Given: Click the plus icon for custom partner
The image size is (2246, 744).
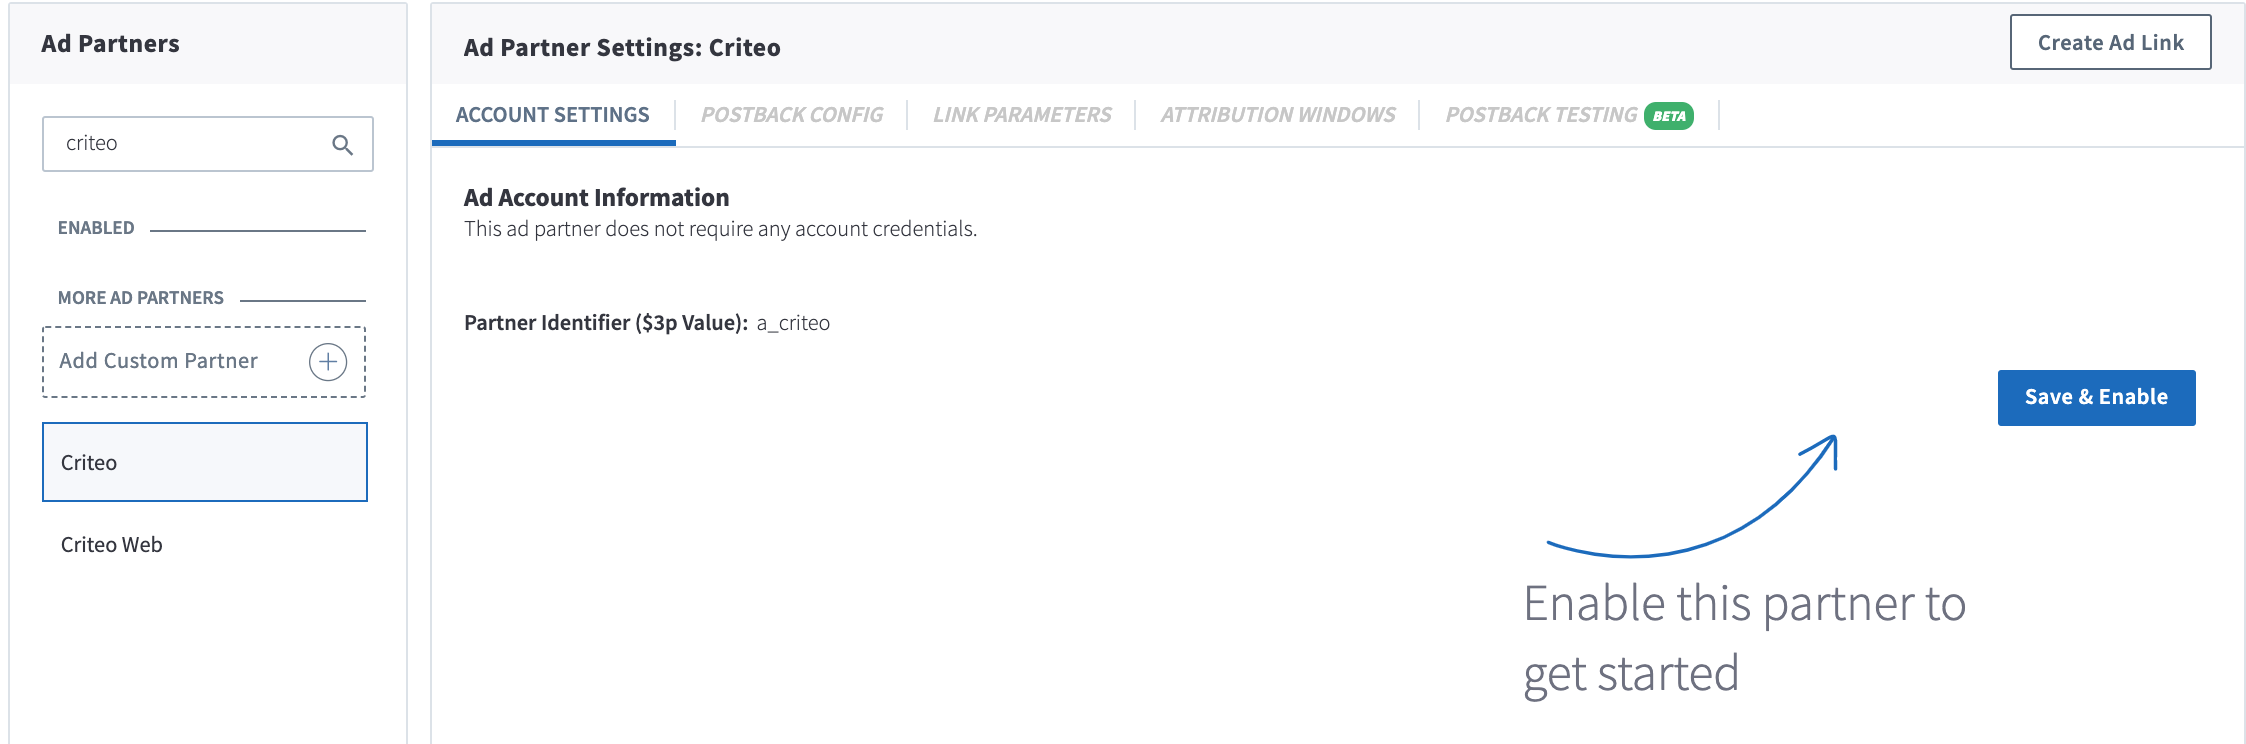Looking at the screenshot, I should point(328,362).
